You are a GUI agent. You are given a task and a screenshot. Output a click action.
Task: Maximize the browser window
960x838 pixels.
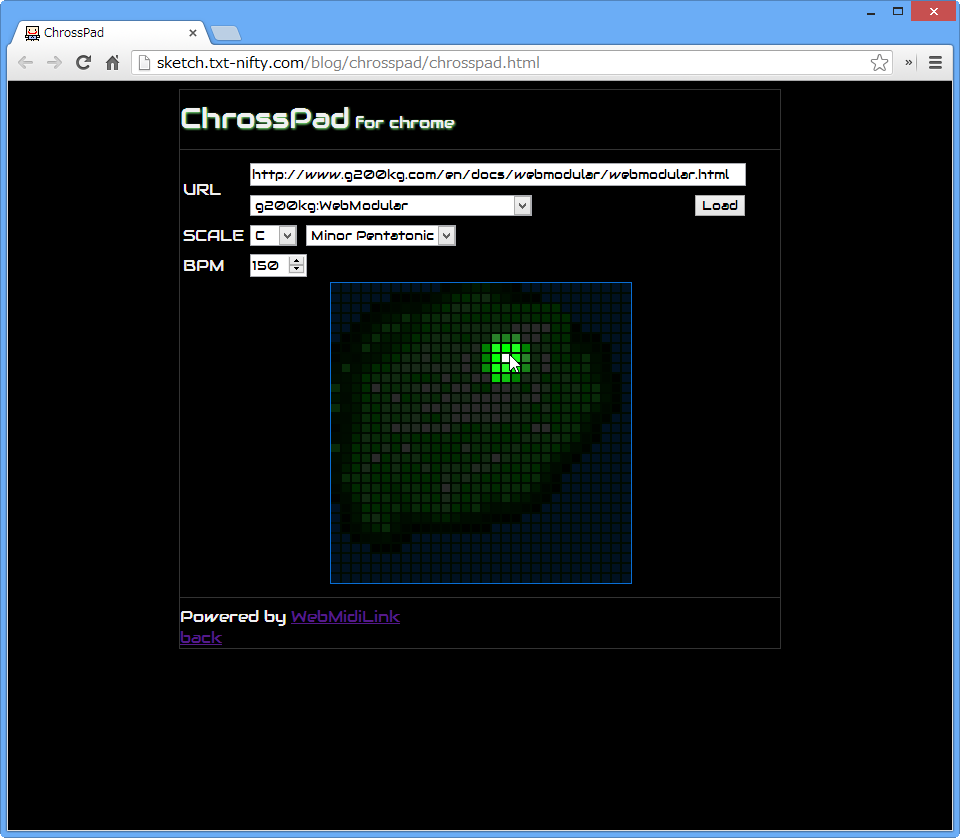coord(898,12)
